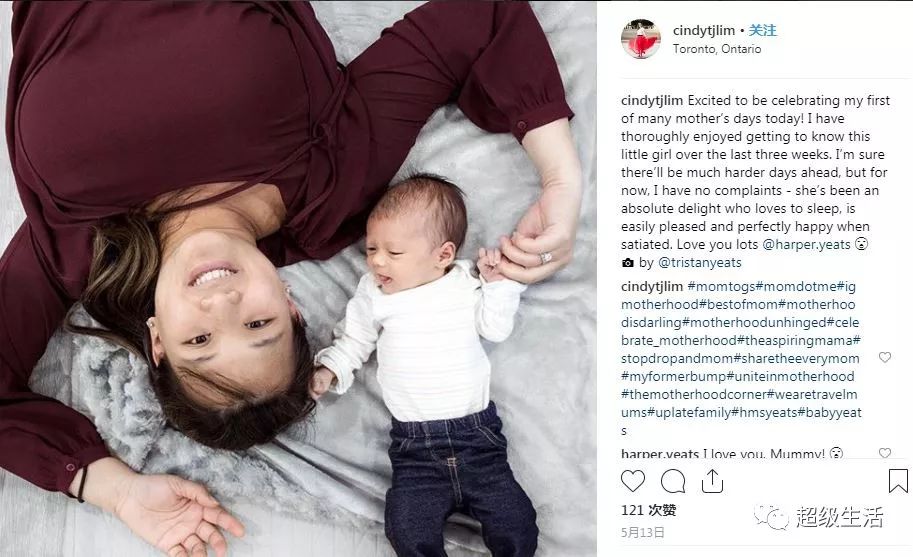View the 121 likes count
913x557 pixels.
[x=648, y=510]
